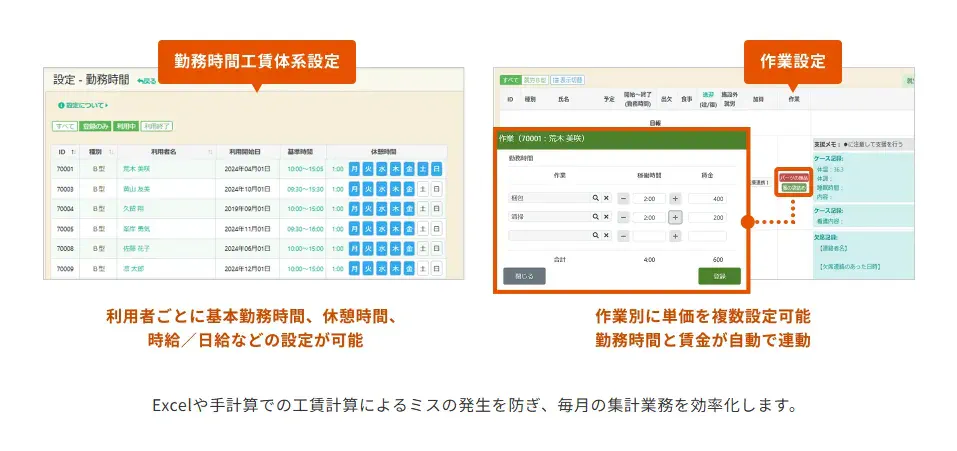Open user name link in row 70004
Screen dimensions: 957x451
132,209
